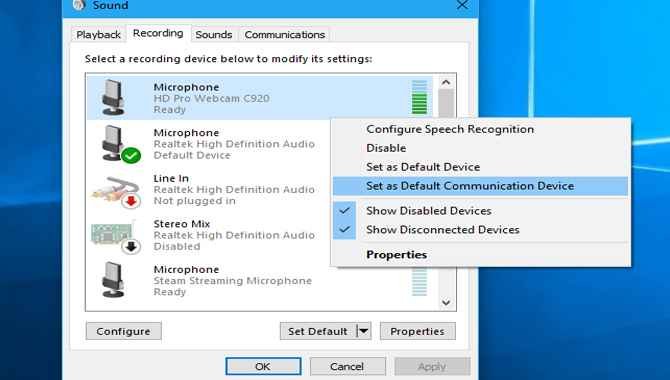Toggle Show Disabled Devices checkmark
Image resolution: width=670 pixels, height=380 pixels.
(x=344, y=210)
